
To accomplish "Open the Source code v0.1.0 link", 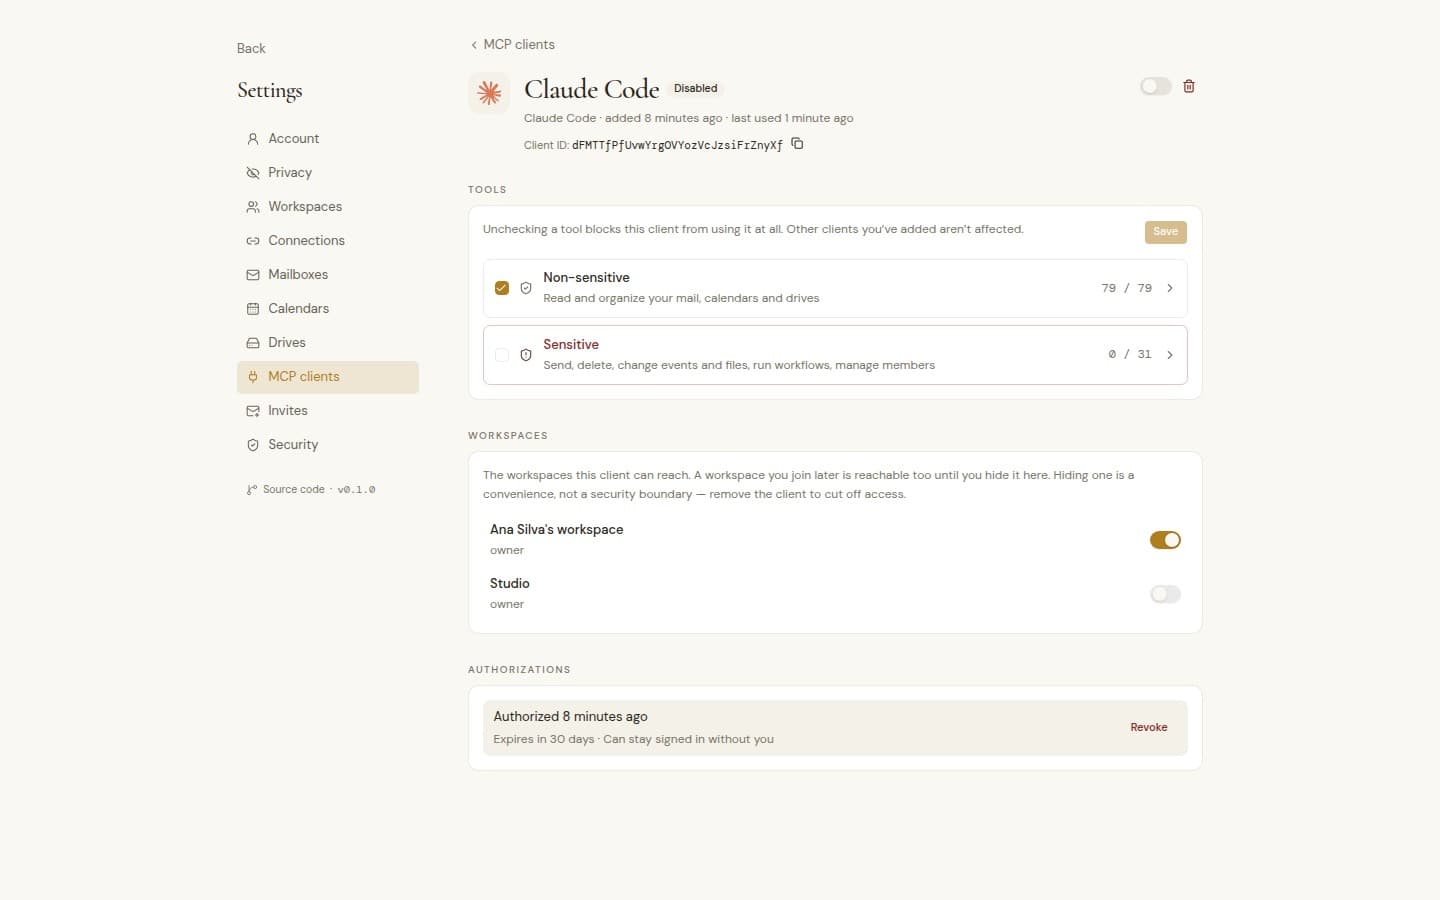I will tap(311, 490).
